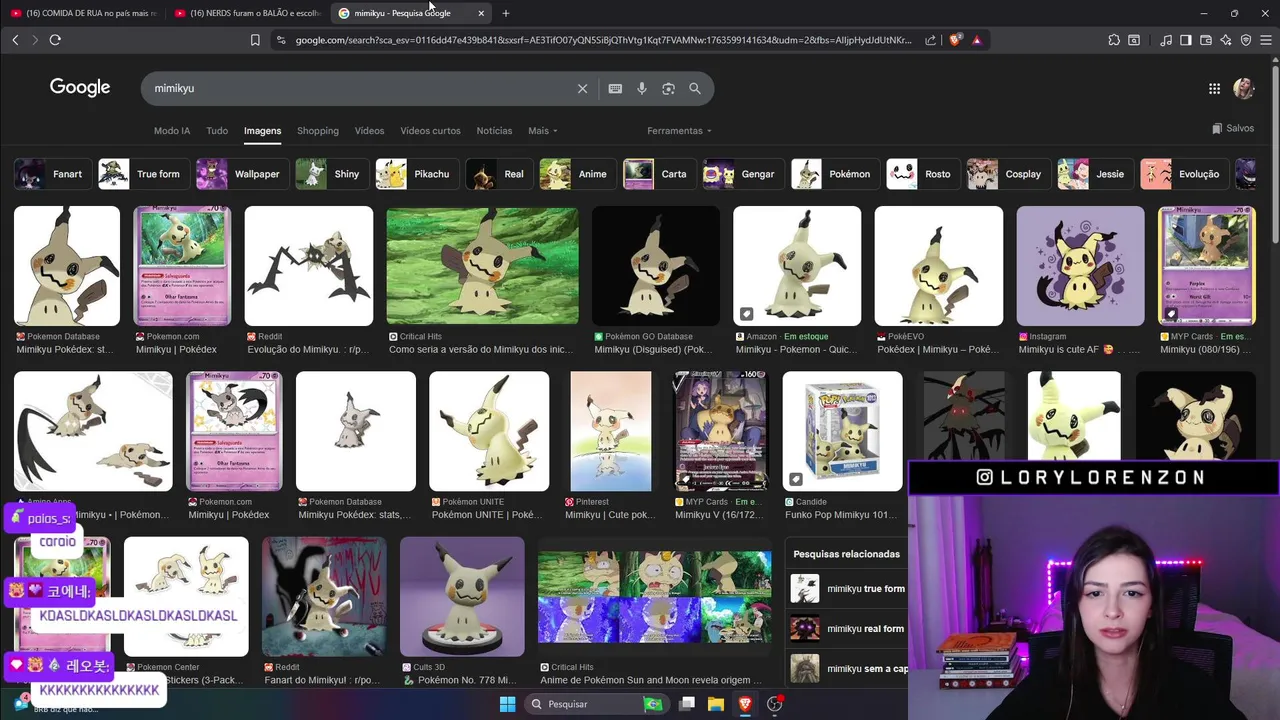This screenshot has width=1280, height=720.
Task: Open File Explorer from the taskbar
Action: point(716,704)
